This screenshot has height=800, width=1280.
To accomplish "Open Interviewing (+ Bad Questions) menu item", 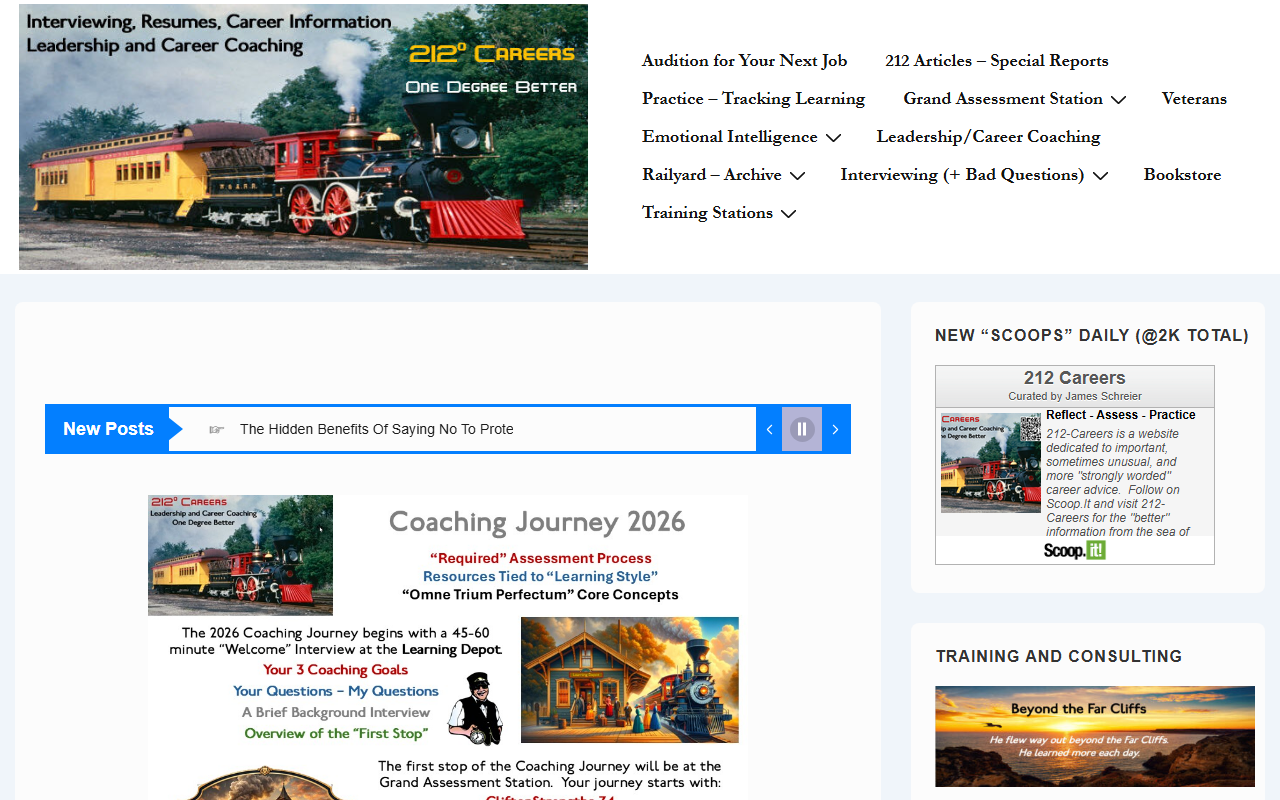I will click(962, 175).
